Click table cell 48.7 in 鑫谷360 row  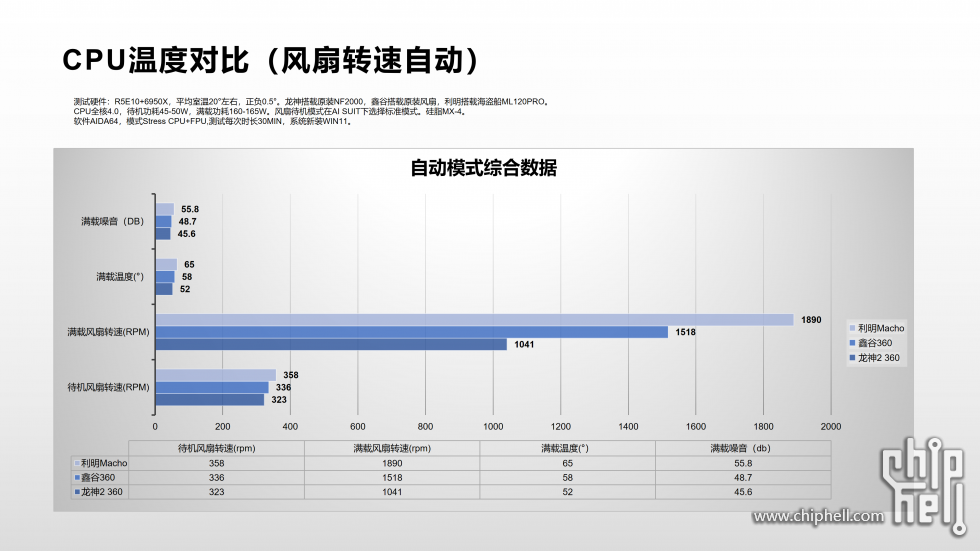(x=743, y=477)
